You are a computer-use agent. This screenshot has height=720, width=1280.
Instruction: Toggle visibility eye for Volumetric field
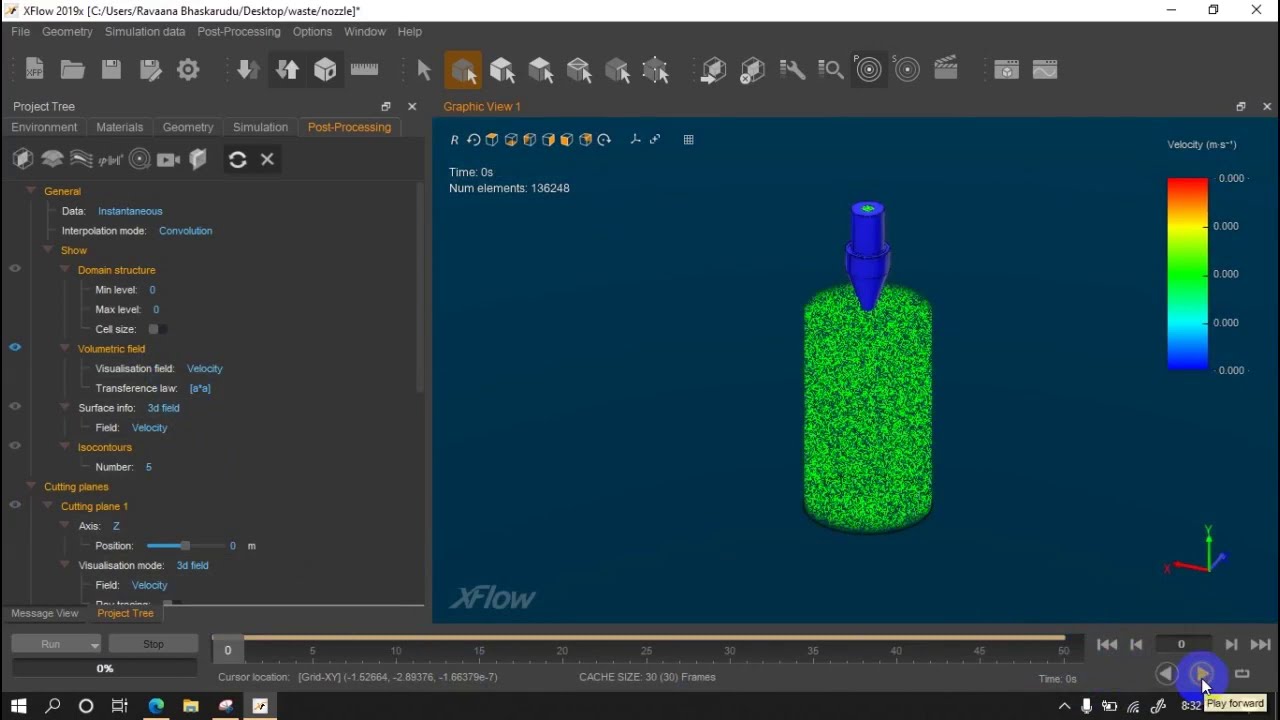15,347
